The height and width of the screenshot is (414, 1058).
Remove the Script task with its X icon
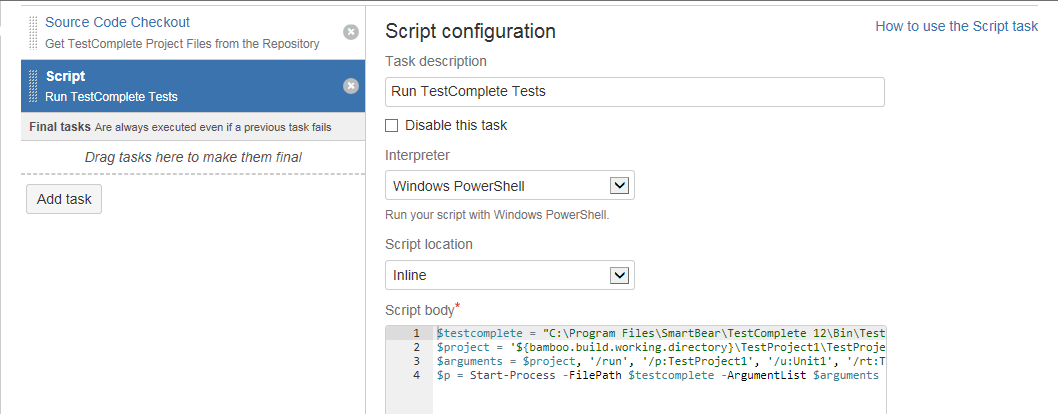coord(351,86)
